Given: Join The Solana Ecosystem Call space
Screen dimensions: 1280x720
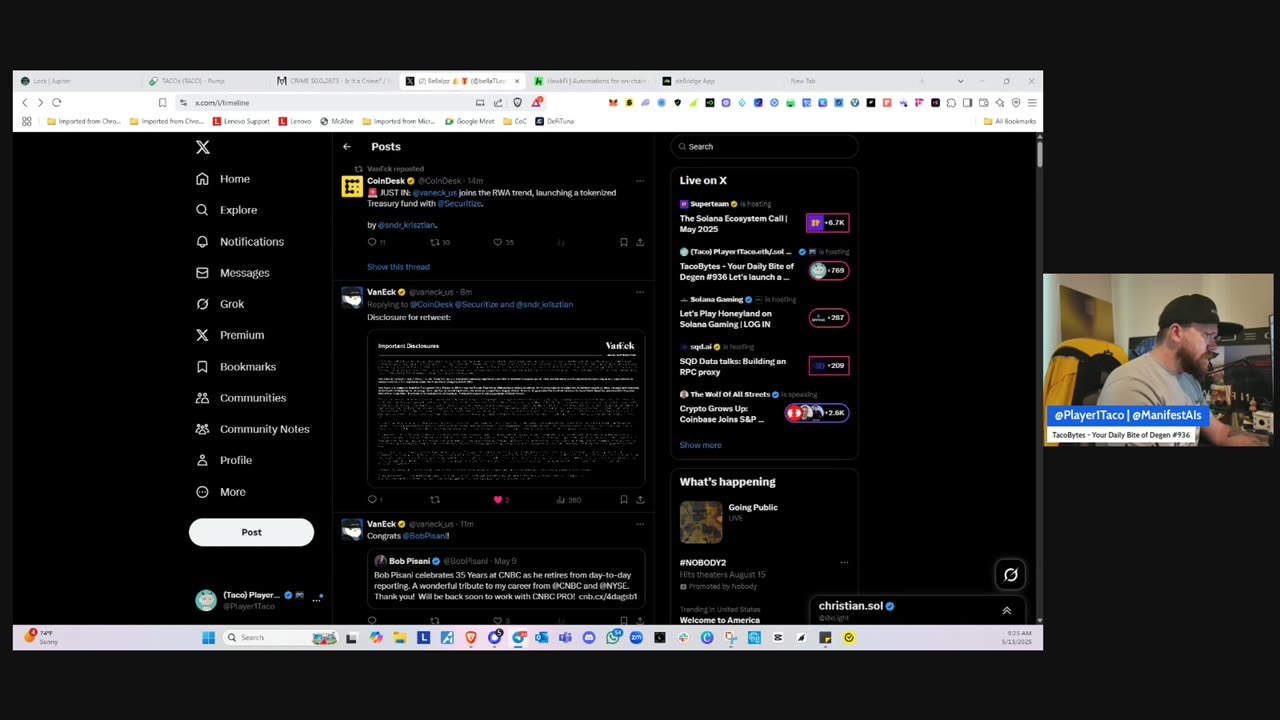Looking at the screenshot, I should pos(827,223).
